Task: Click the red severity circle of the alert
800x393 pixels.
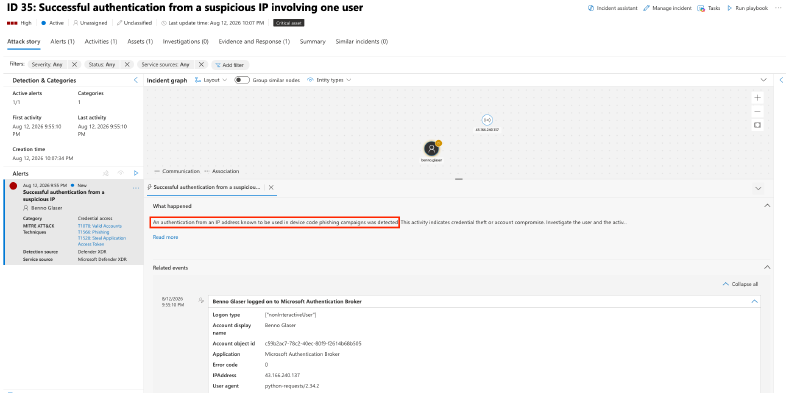Action: [x=13, y=186]
